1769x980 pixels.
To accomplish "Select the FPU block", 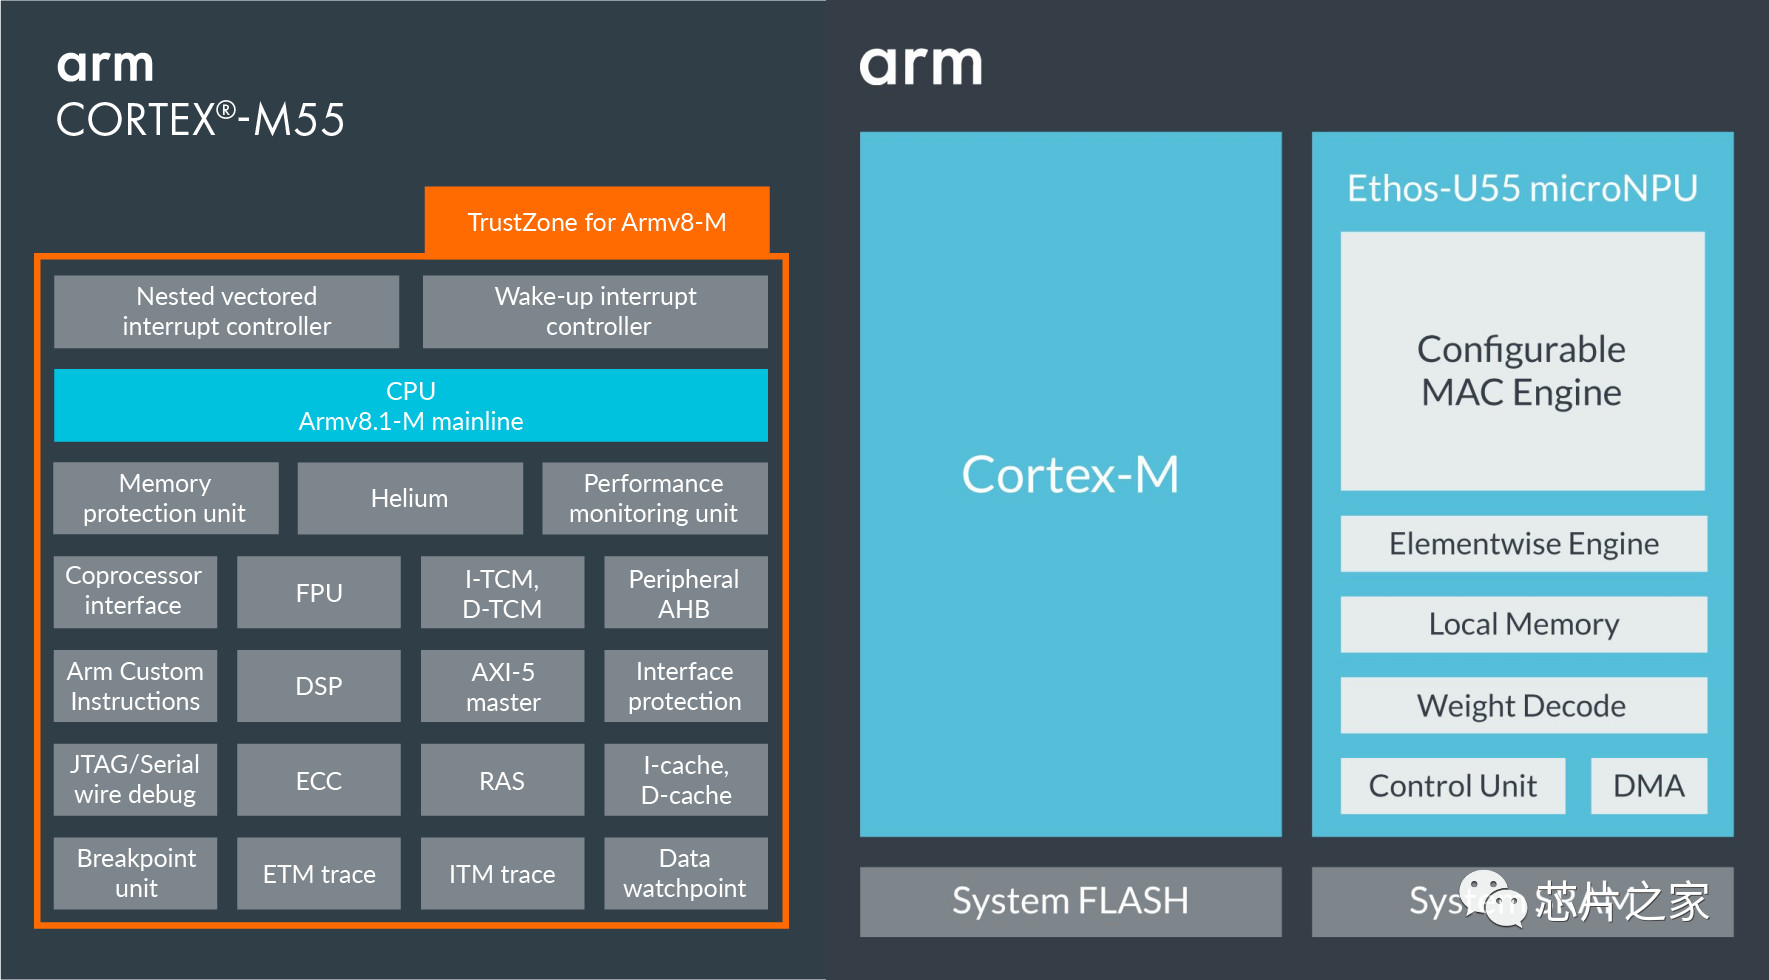I will click(x=319, y=592).
